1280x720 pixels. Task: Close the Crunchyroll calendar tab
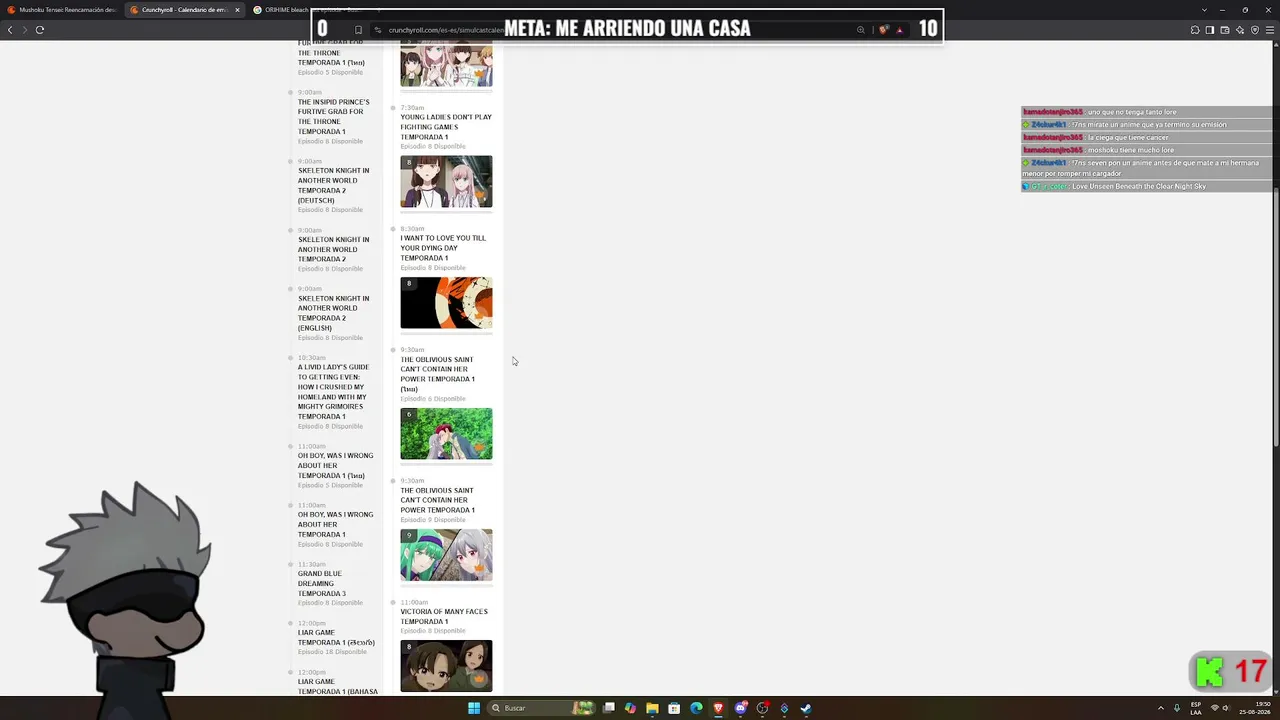tap(237, 10)
